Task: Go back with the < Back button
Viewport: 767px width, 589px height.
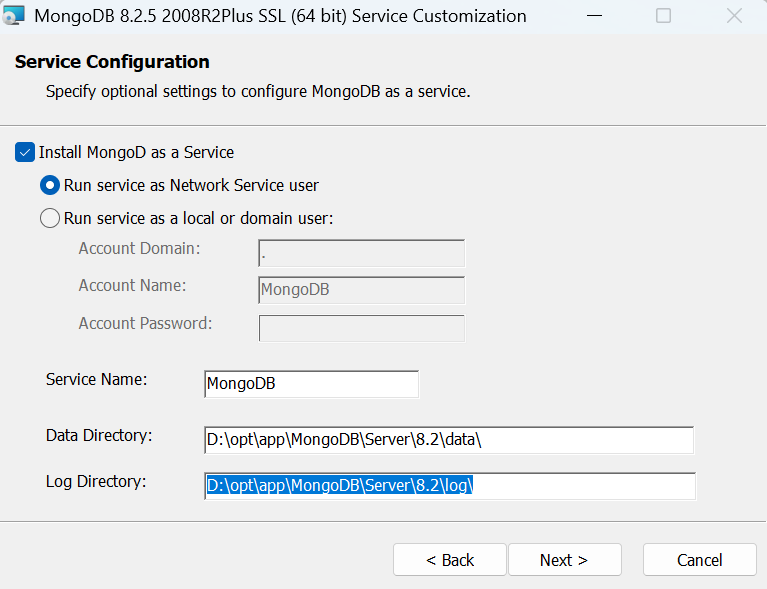Action: click(450, 560)
